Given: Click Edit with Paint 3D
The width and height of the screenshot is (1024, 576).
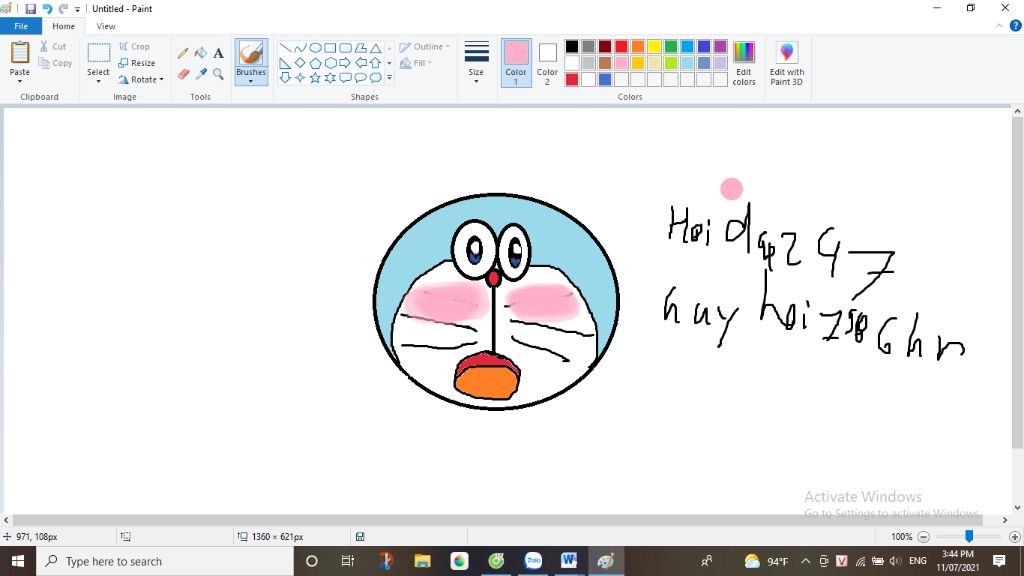Looking at the screenshot, I should coord(786,63).
